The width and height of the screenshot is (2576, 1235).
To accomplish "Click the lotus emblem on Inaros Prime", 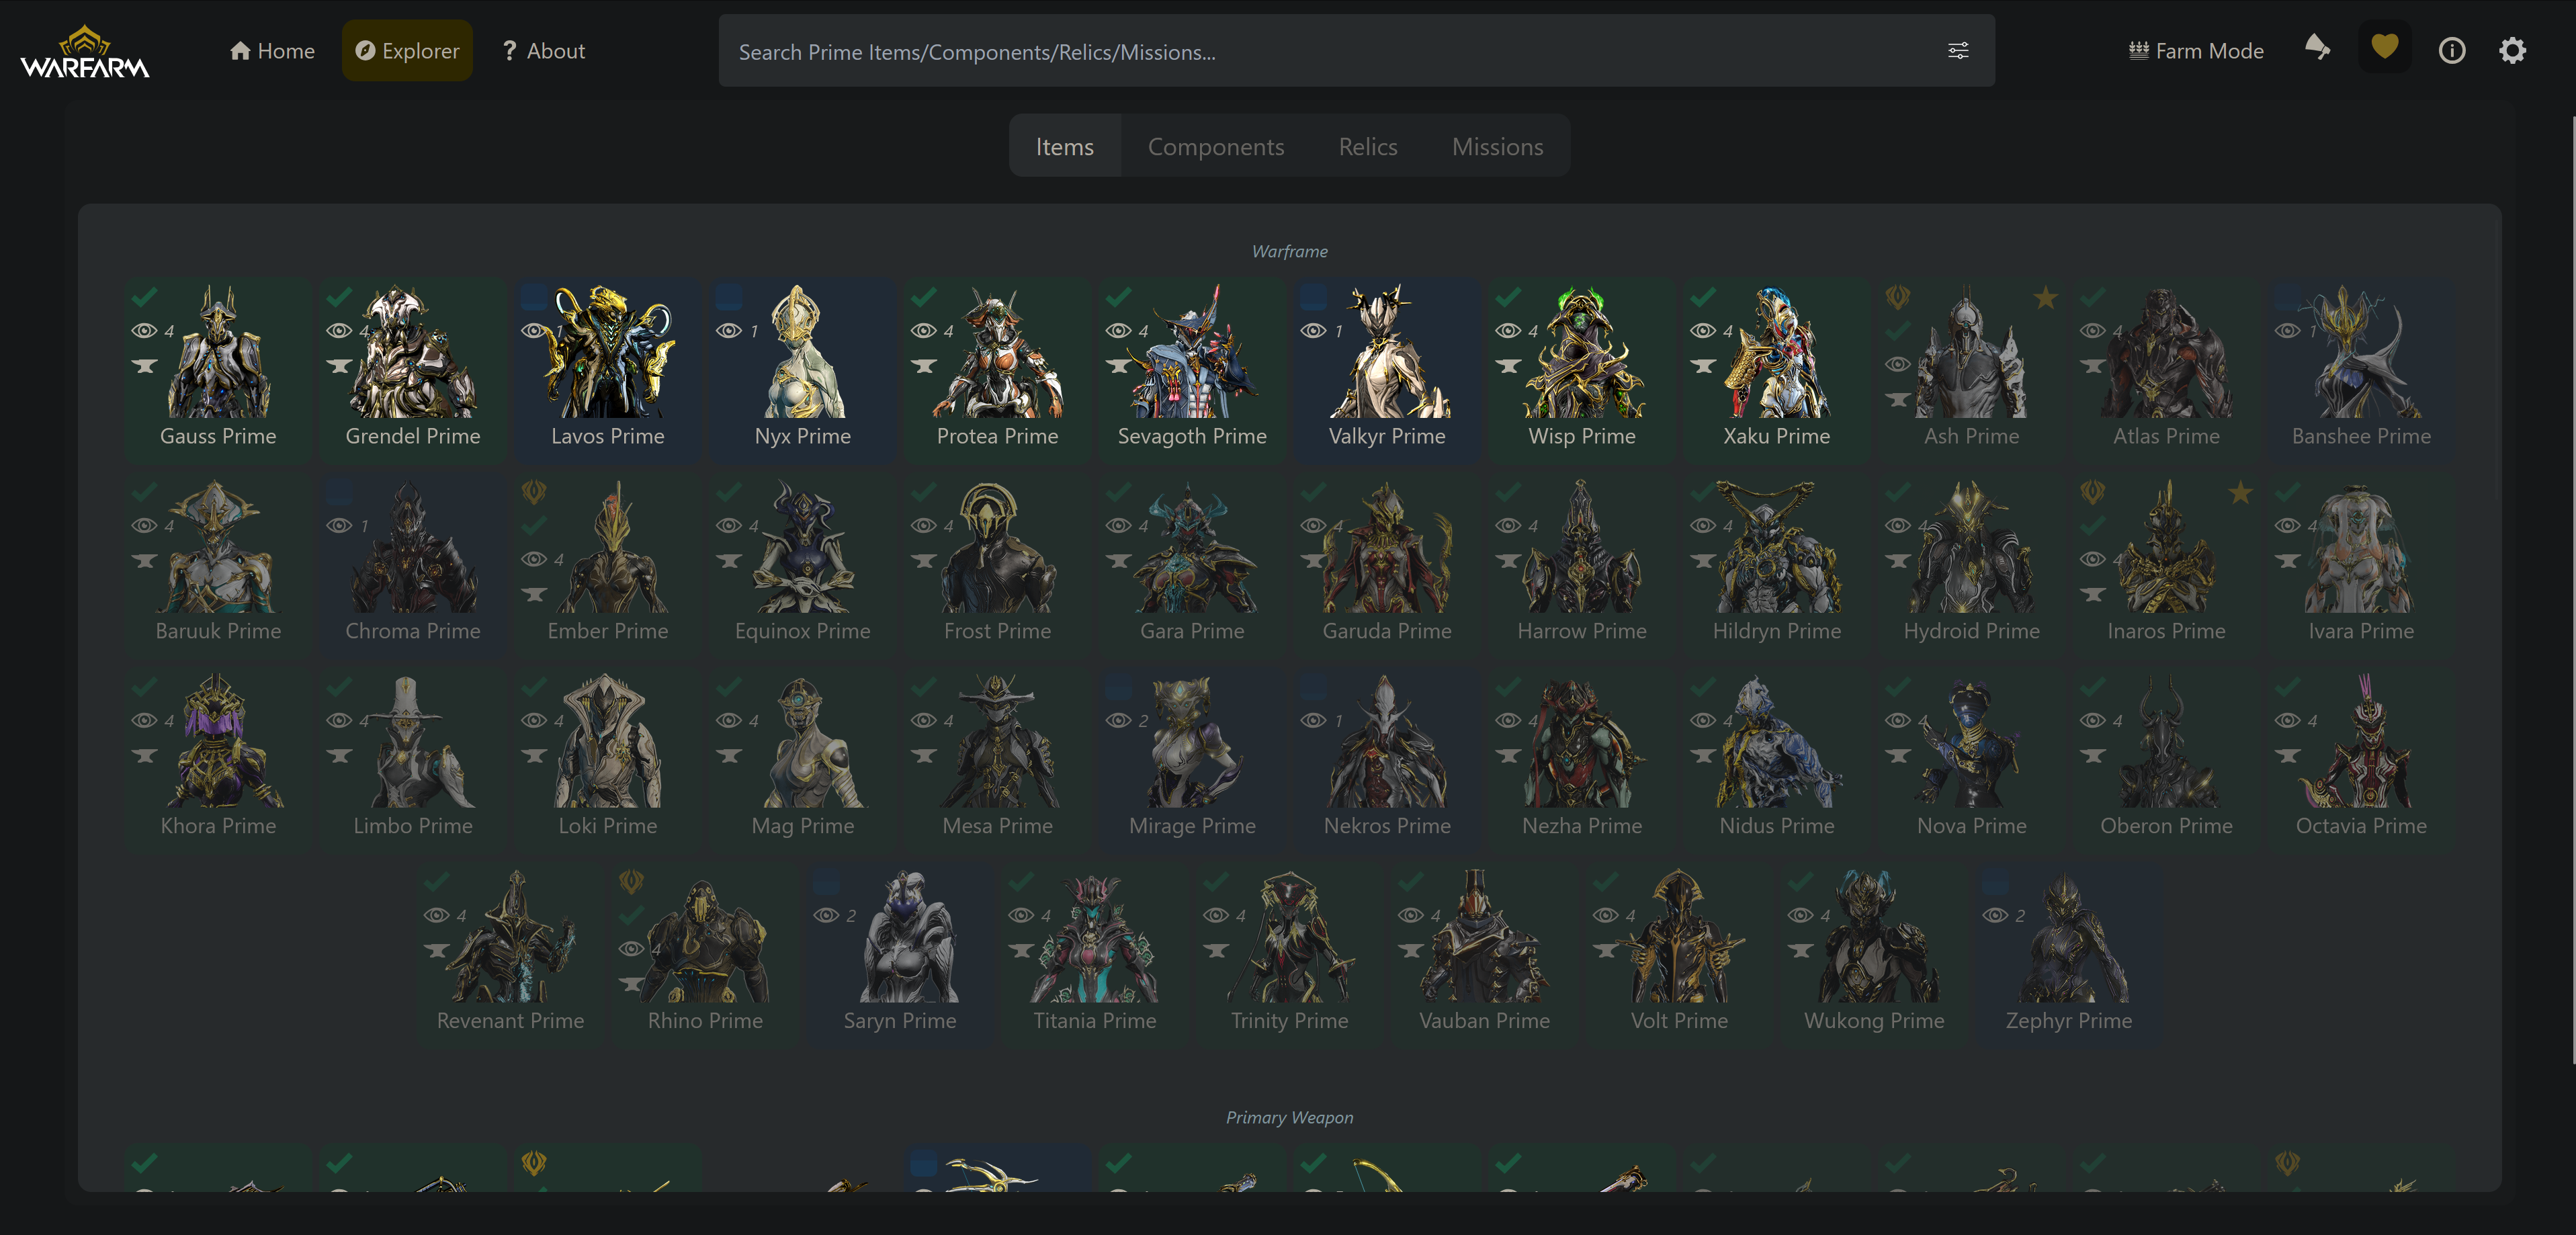I will click(x=2092, y=492).
